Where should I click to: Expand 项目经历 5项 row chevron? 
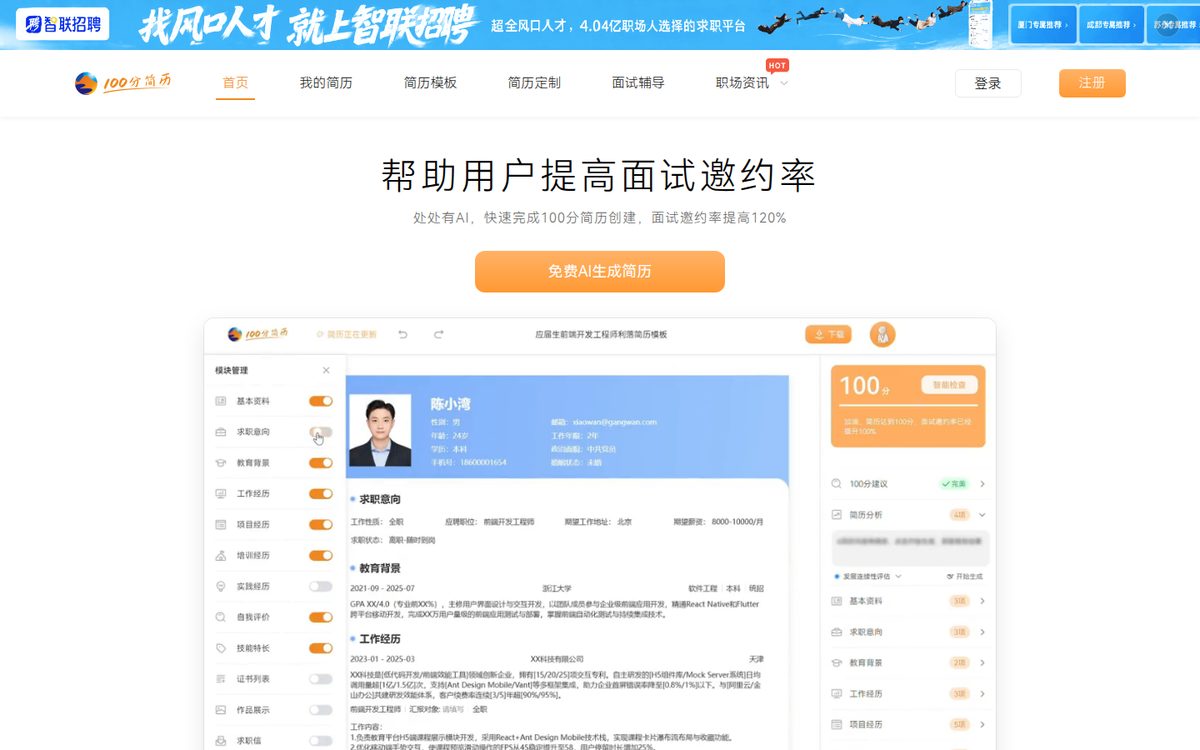(983, 724)
